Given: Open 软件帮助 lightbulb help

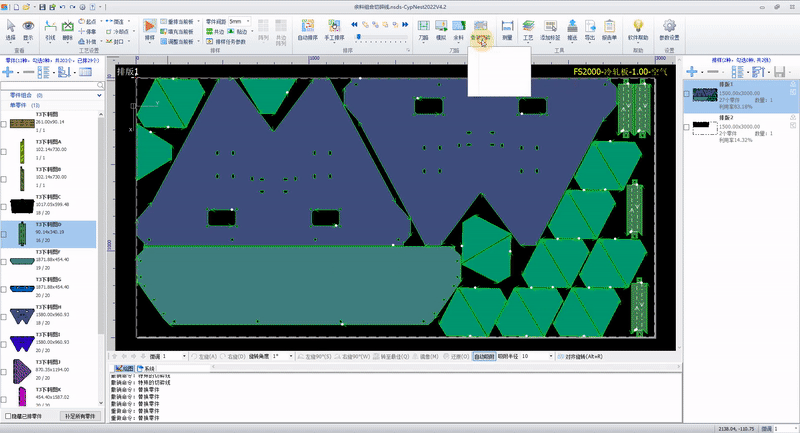Looking at the screenshot, I should pyautogui.click(x=637, y=25).
